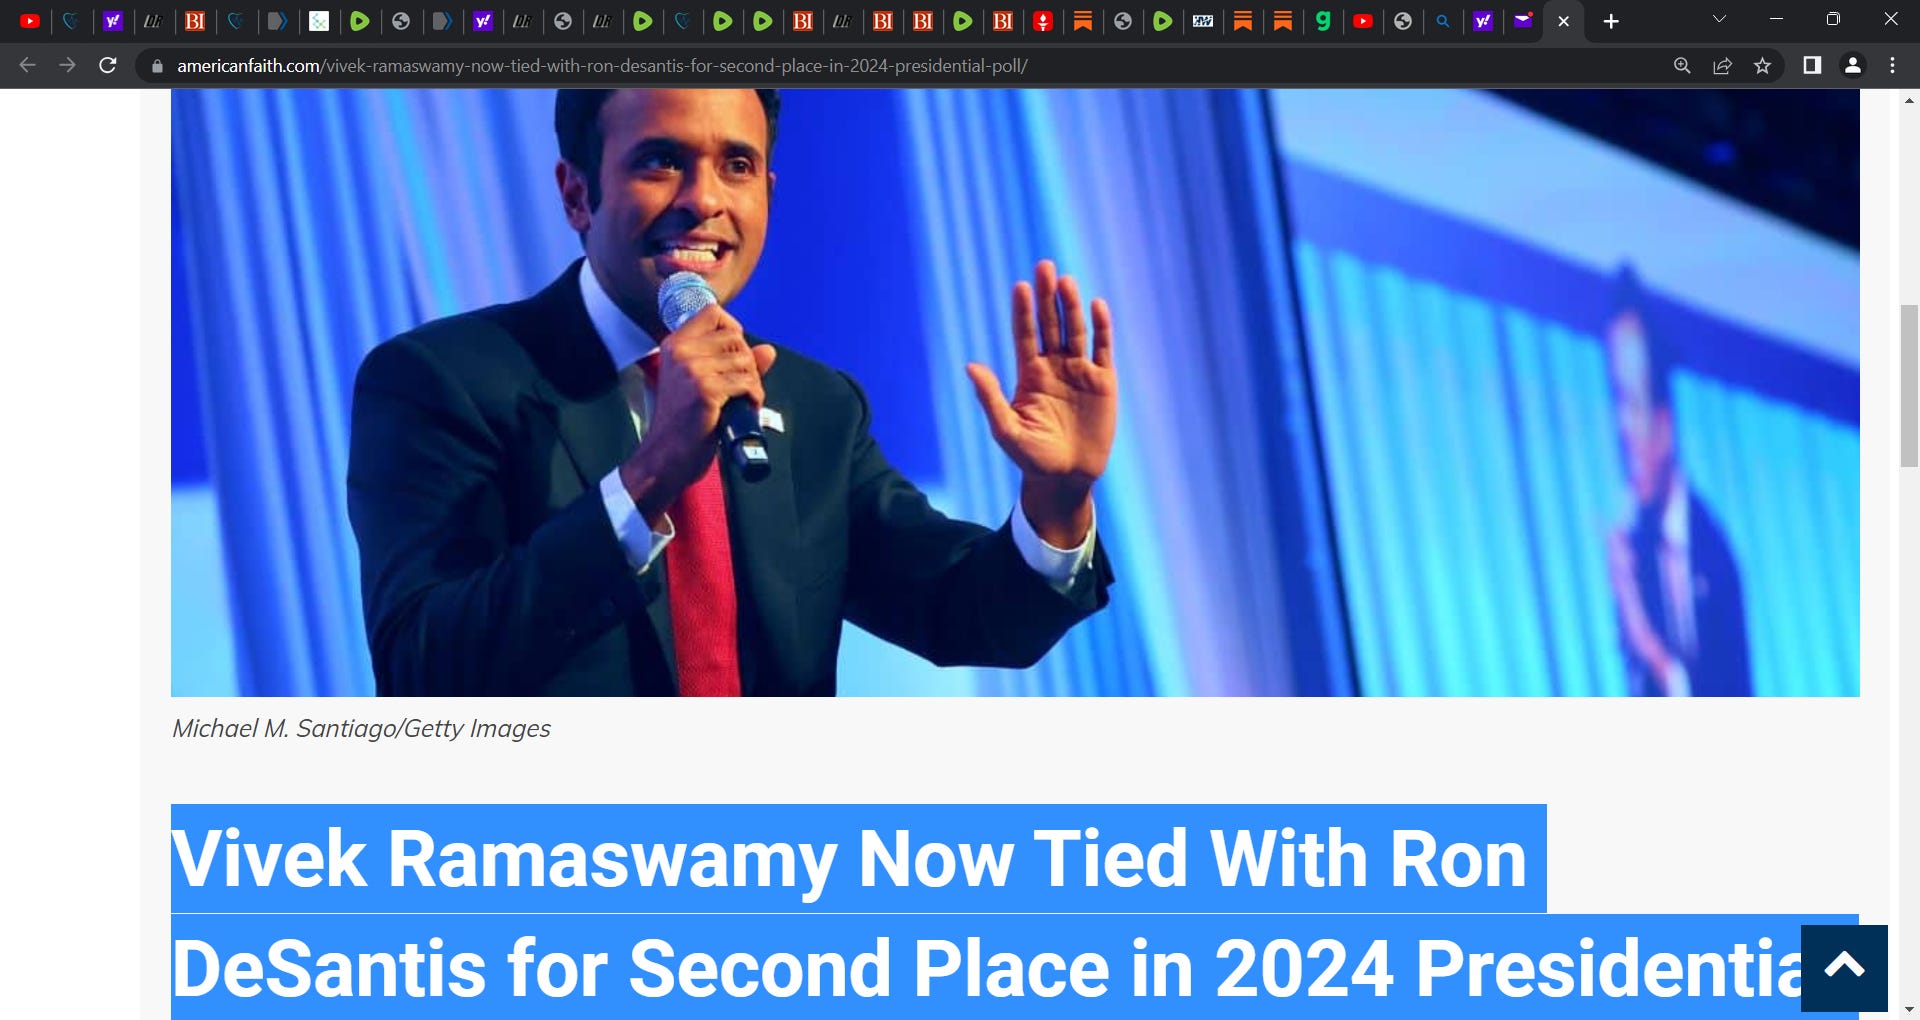Screen dimensions: 1920x1020
Task: Toggle the browser side panel
Action: point(1811,66)
